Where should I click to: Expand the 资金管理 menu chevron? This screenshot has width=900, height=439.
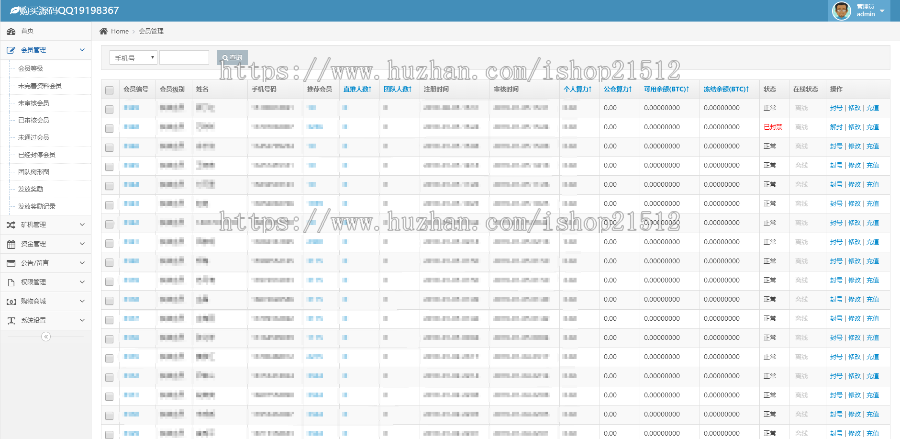82,244
